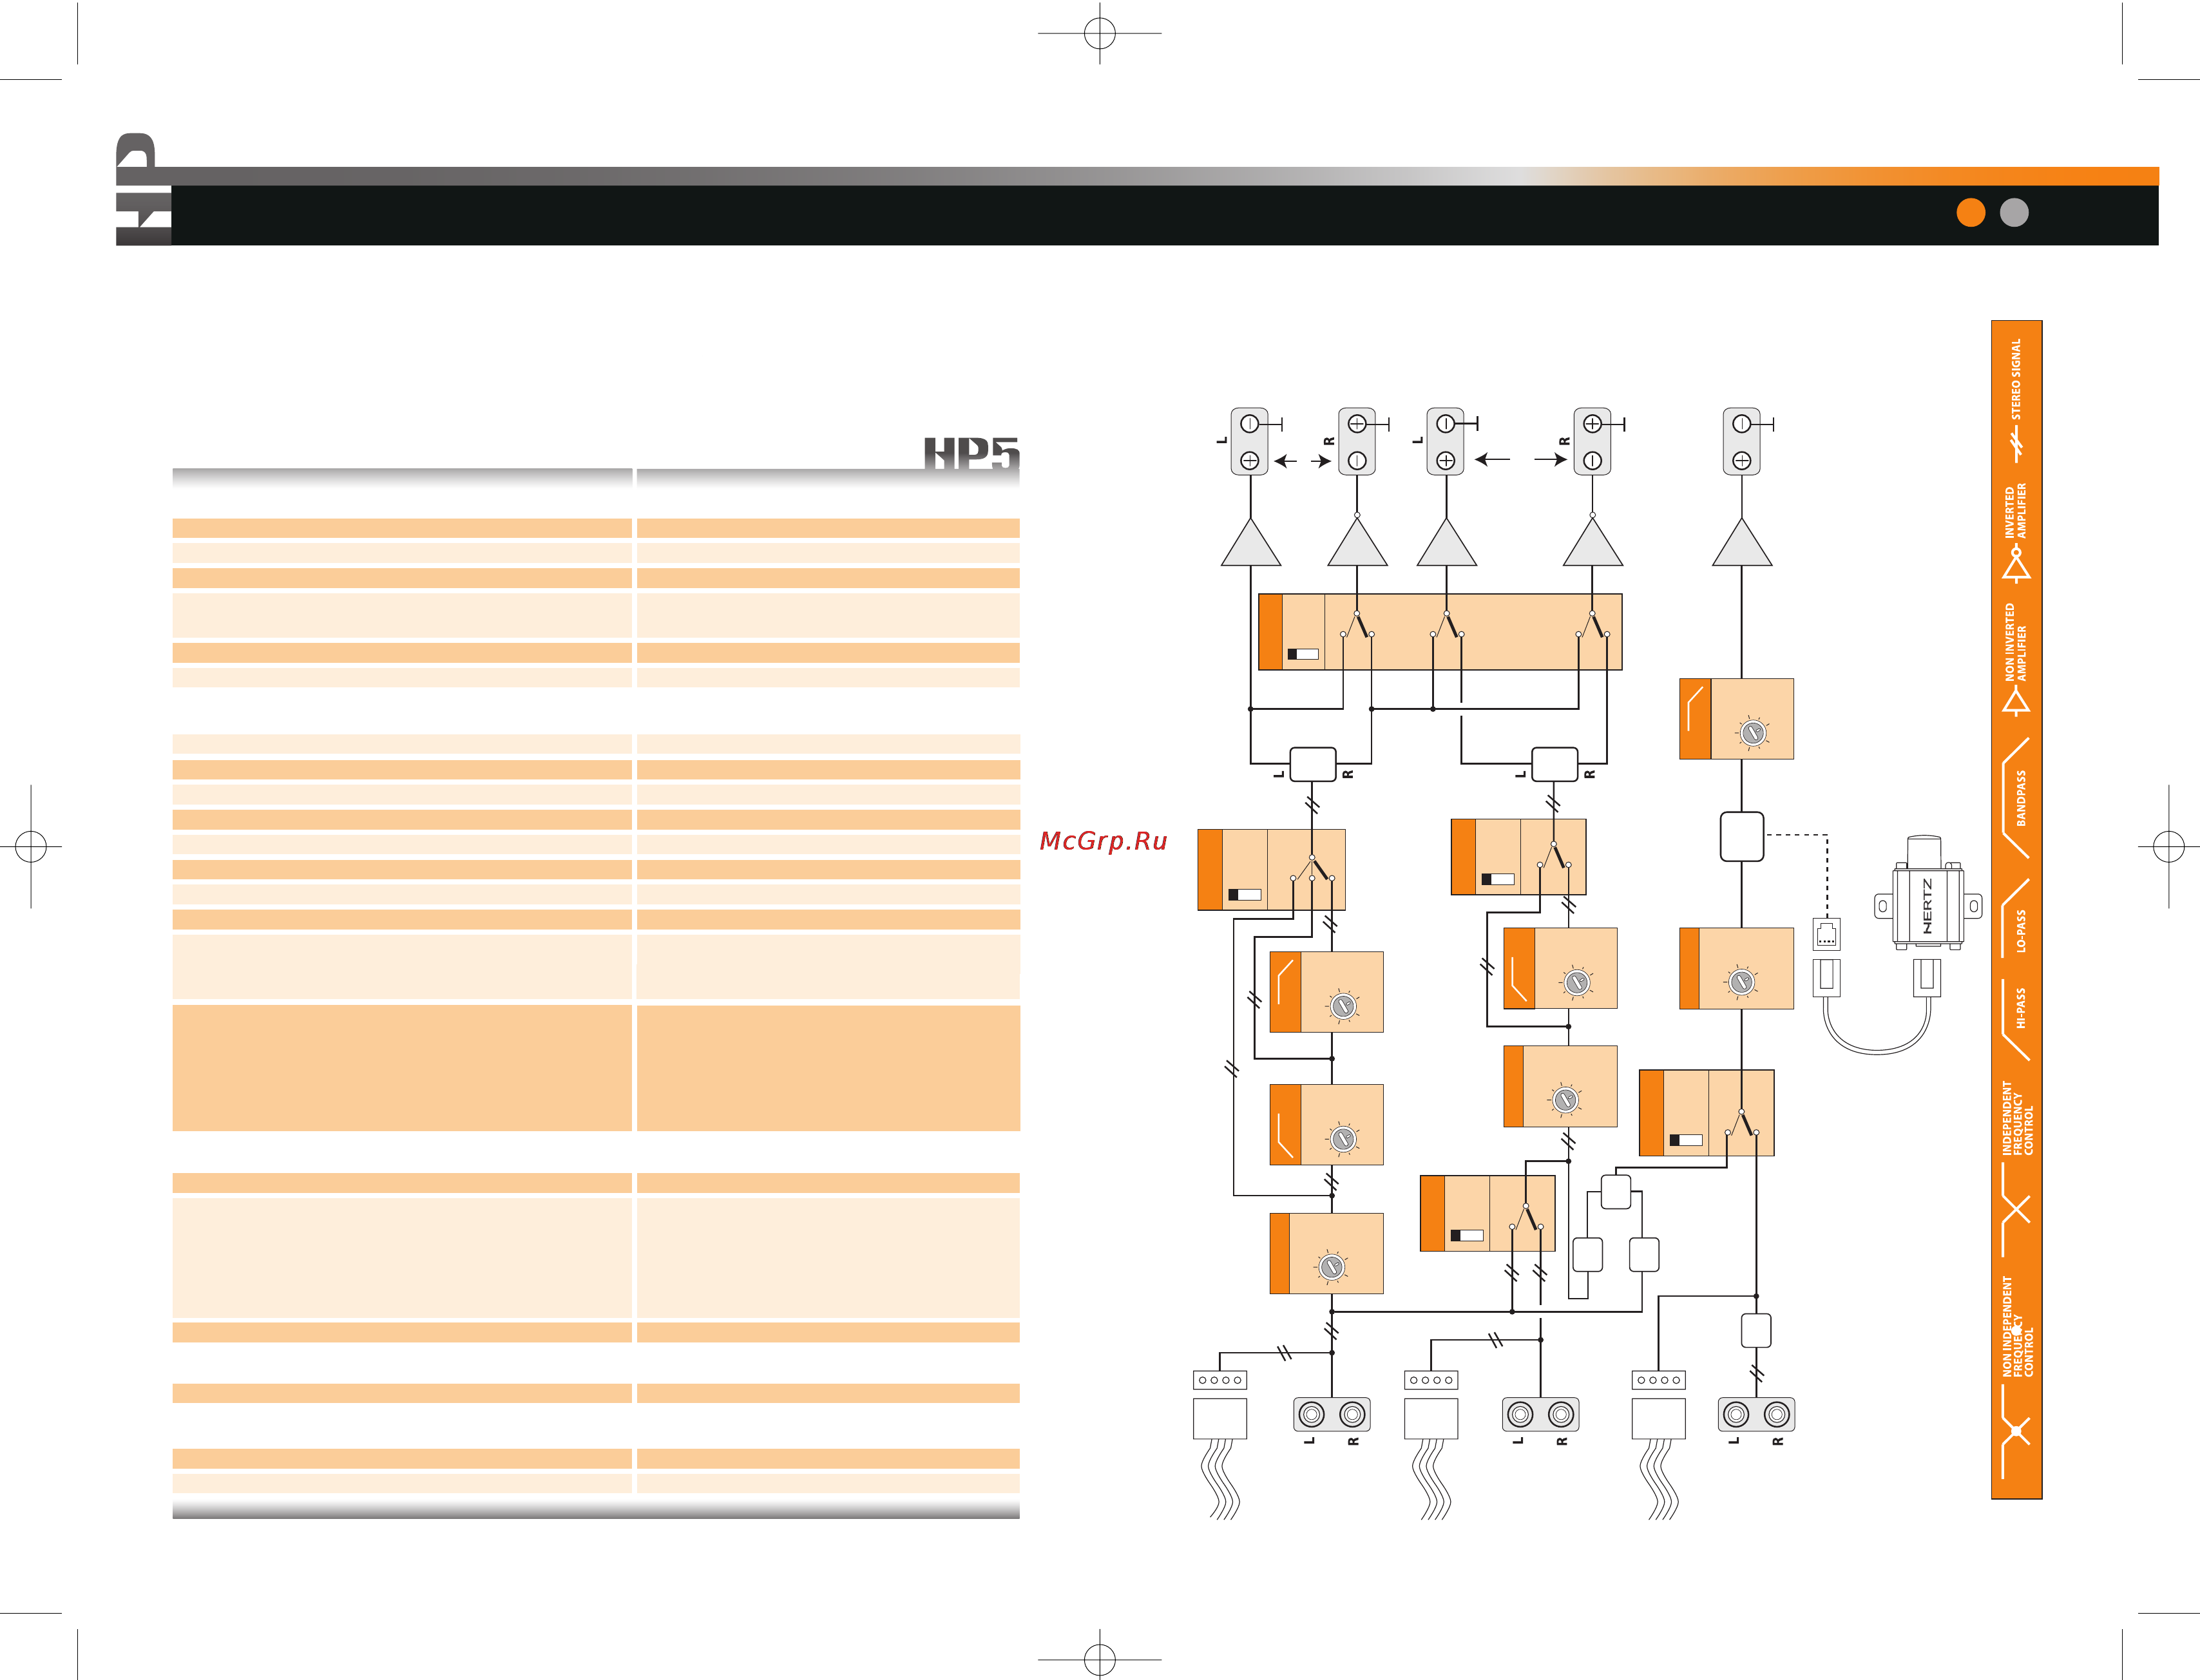Click the large rounded box with dashed line
The image size is (2200, 1680).
coord(1742,837)
